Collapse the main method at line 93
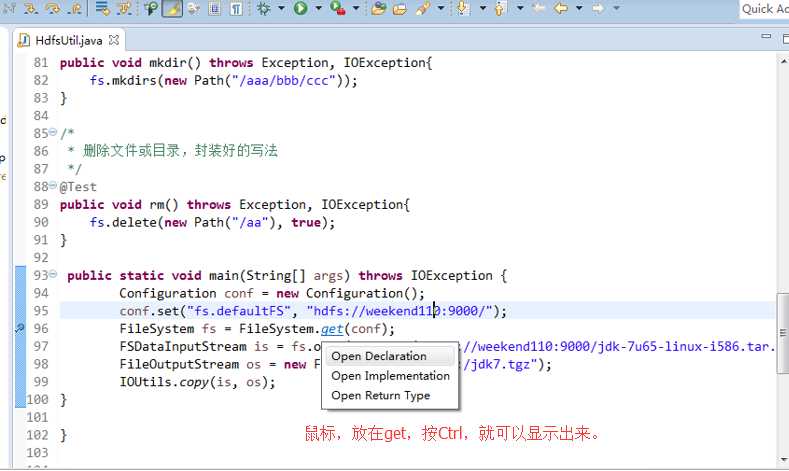This screenshot has width=789, height=471. pyautogui.click(x=53, y=274)
